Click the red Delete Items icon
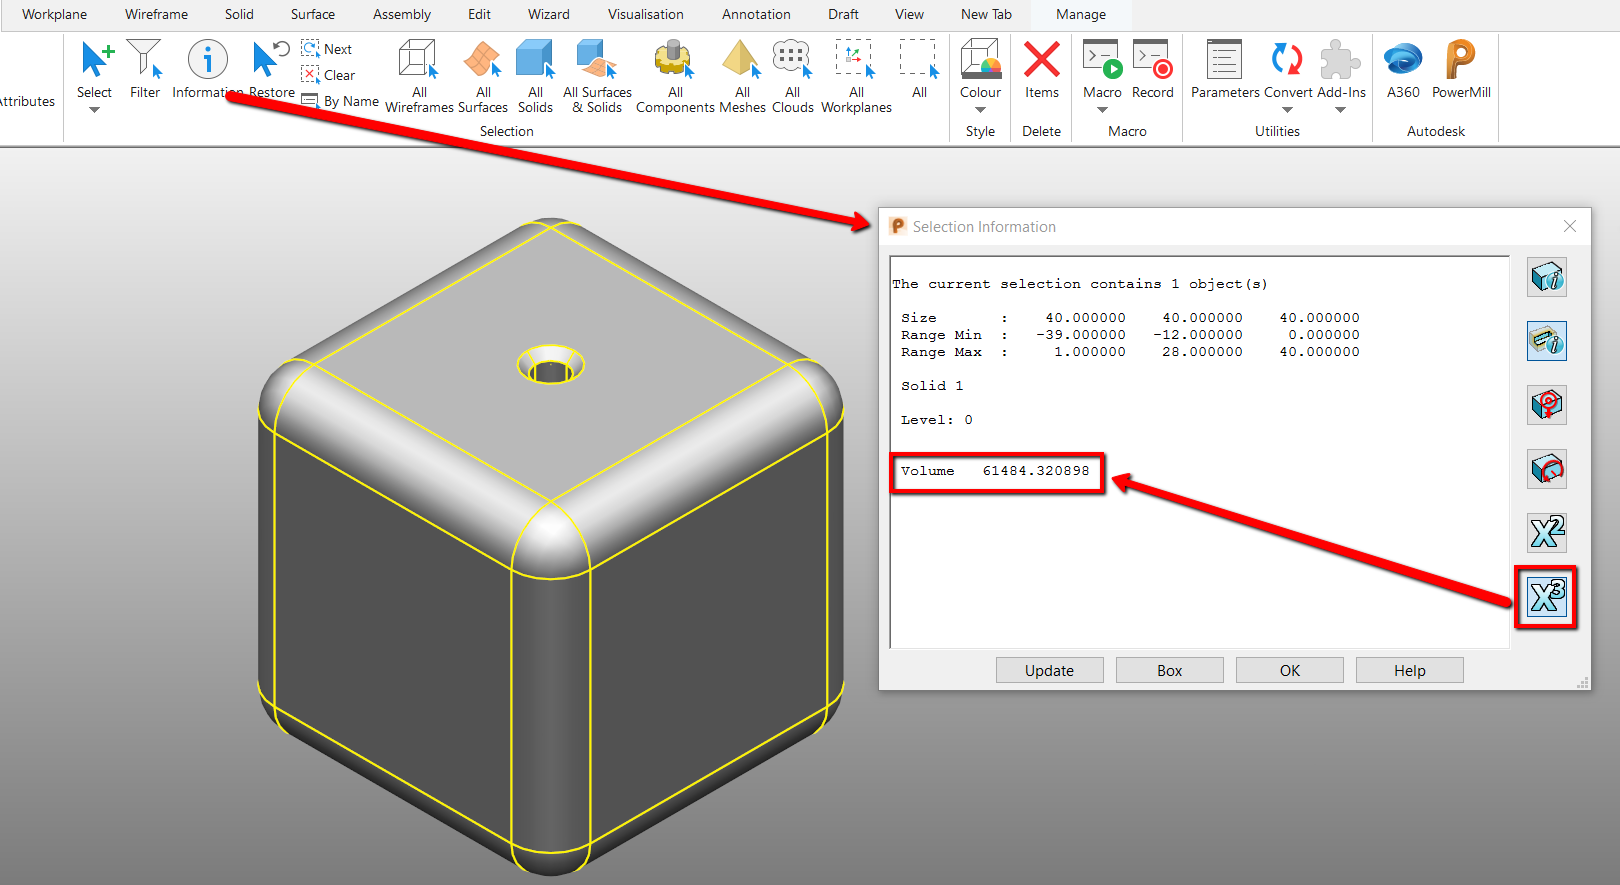This screenshot has height=885, width=1620. click(1042, 59)
